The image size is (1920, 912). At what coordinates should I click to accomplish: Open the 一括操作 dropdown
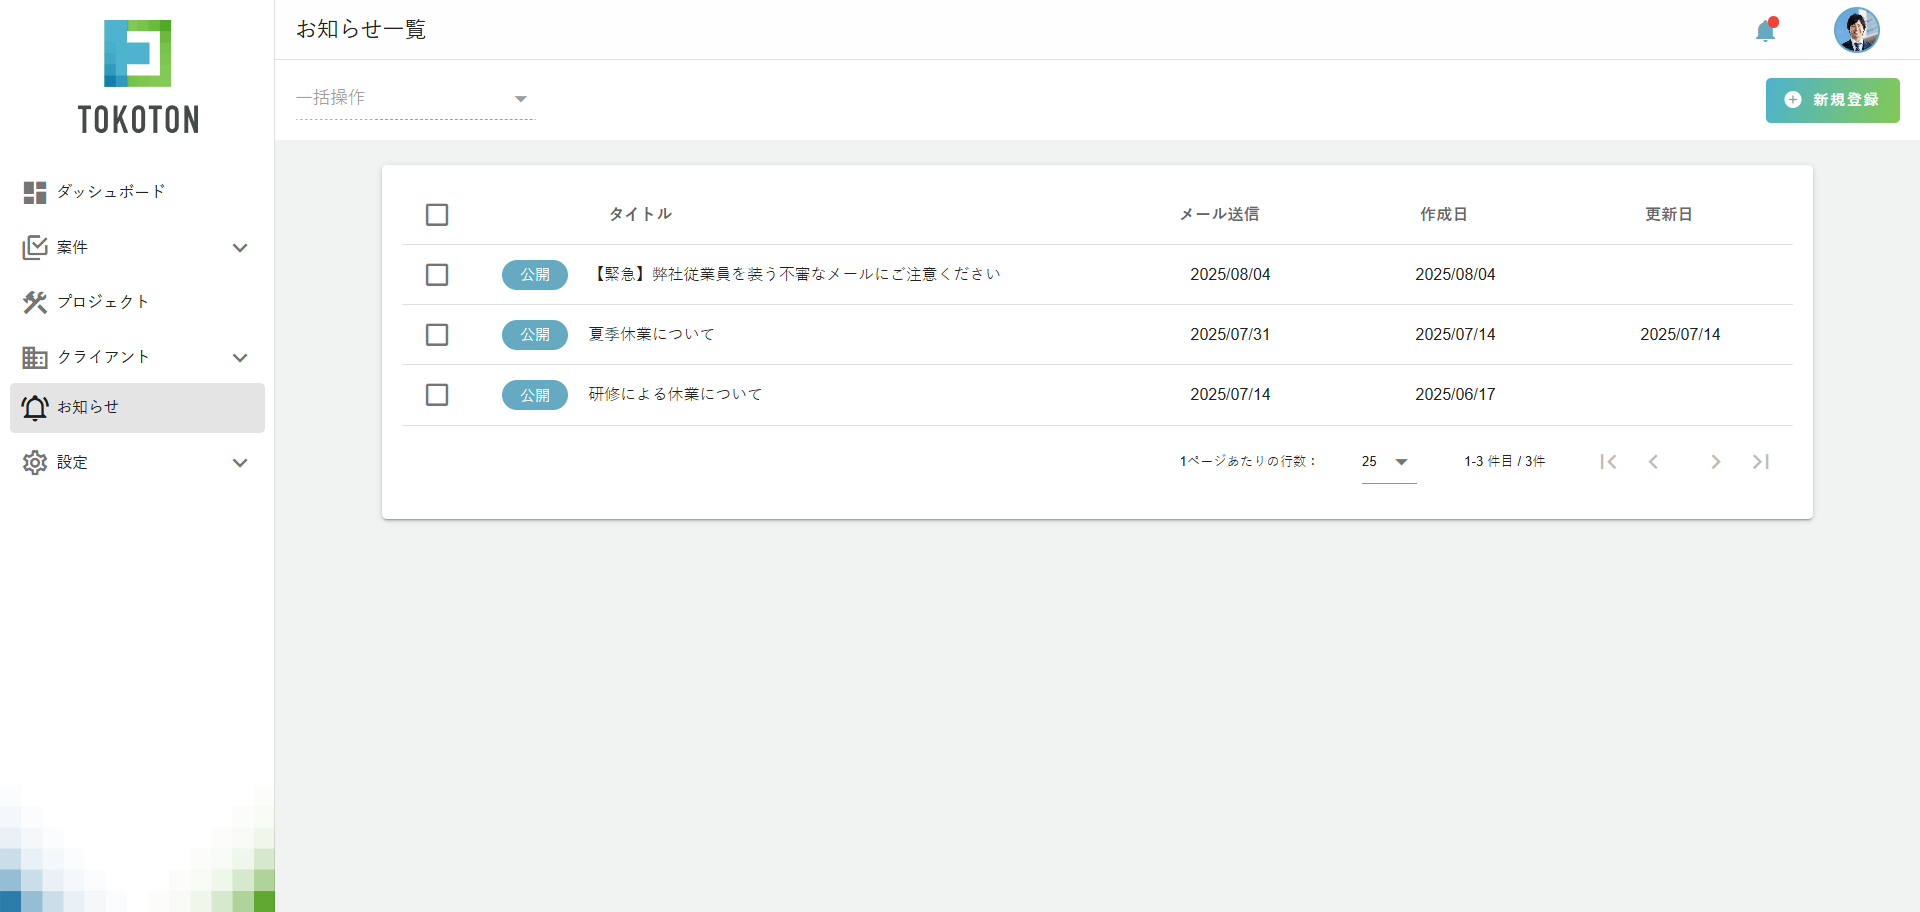[x=415, y=98]
